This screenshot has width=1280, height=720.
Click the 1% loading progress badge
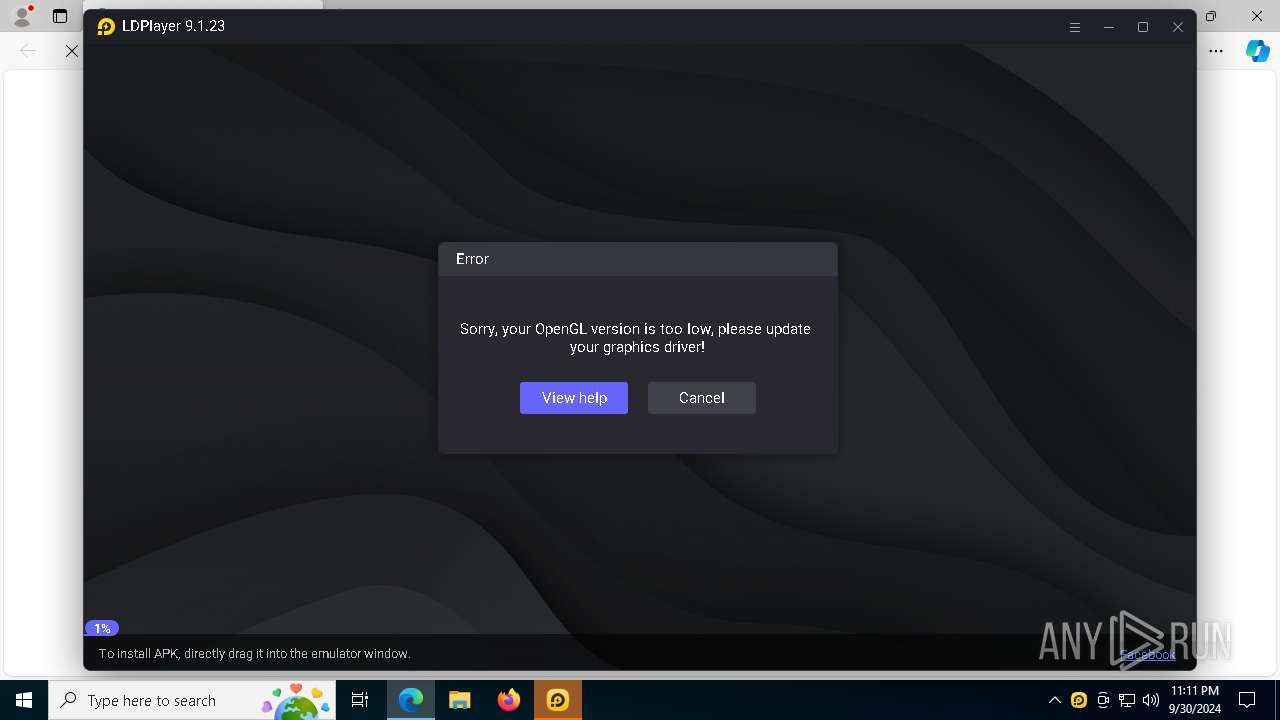pyautogui.click(x=102, y=629)
